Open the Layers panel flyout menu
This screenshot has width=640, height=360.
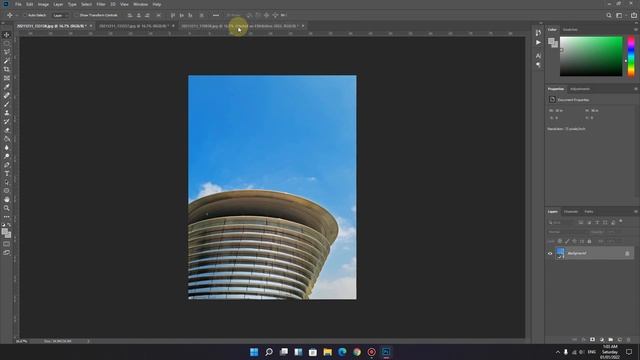(x=636, y=211)
